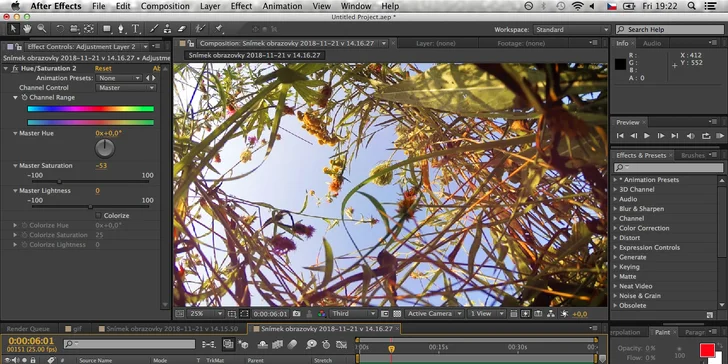Select the Pan Behind anchor point tool
728x364 pixels.
(89, 29)
